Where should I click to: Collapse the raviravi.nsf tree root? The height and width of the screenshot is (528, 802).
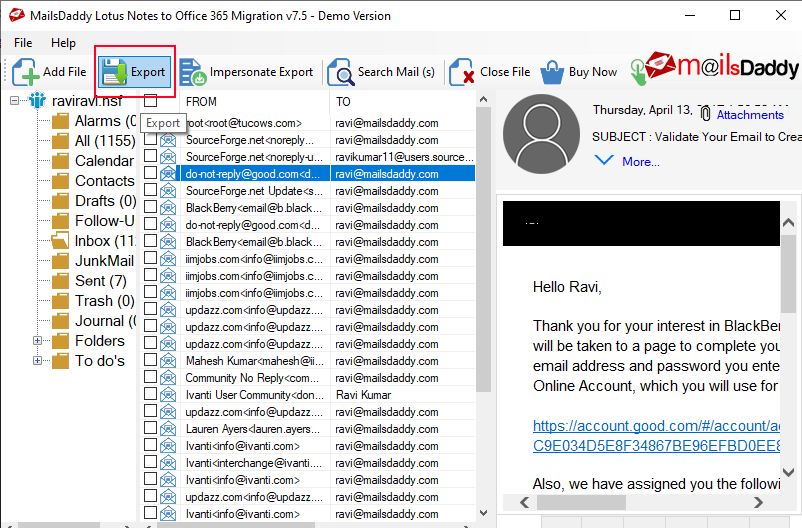tap(14, 101)
